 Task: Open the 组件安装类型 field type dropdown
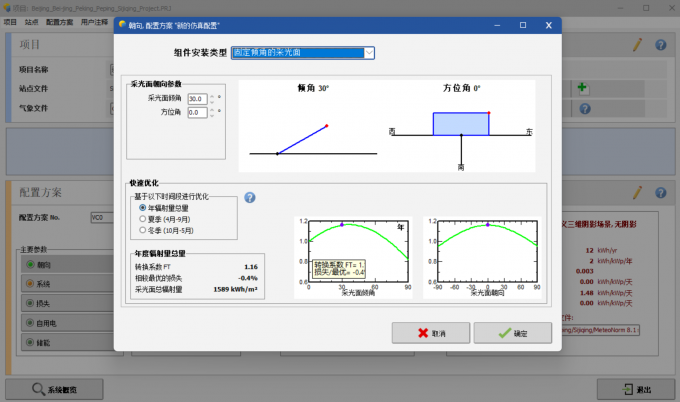click(x=303, y=52)
